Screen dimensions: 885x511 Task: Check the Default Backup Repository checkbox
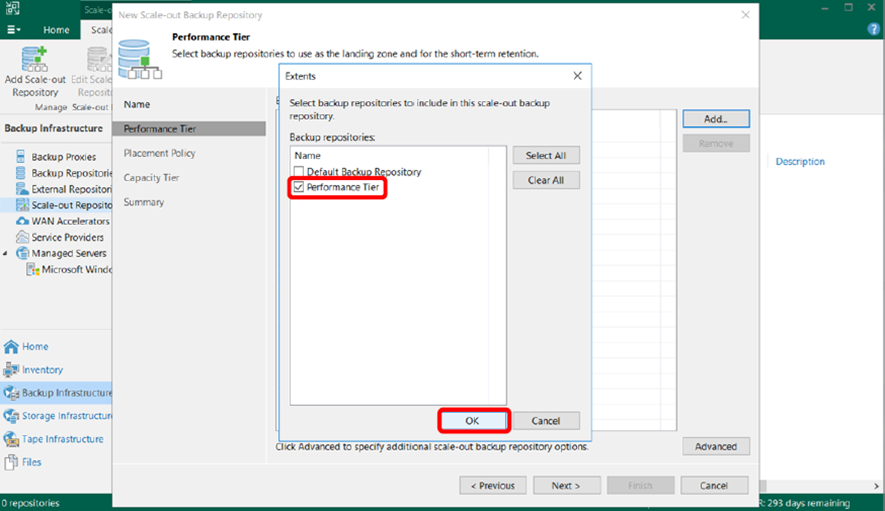click(x=299, y=172)
